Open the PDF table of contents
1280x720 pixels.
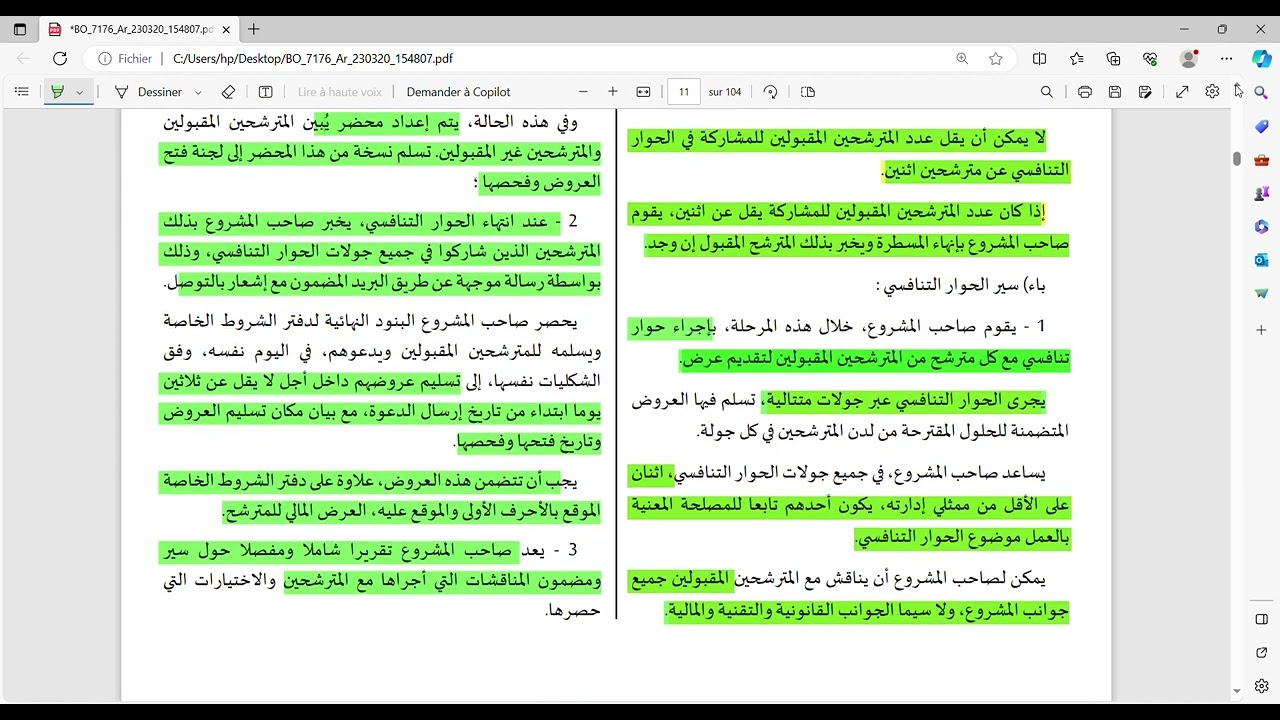(21, 92)
